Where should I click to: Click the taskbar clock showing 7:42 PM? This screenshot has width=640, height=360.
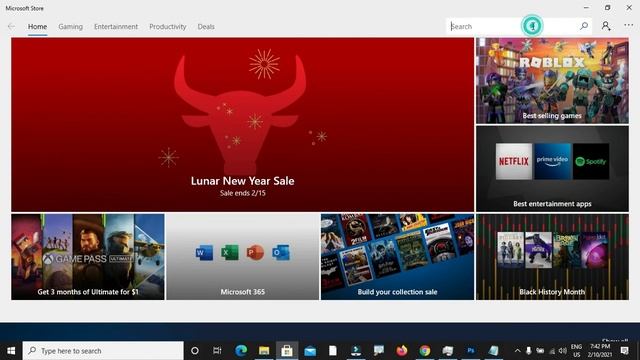tap(600, 351)
